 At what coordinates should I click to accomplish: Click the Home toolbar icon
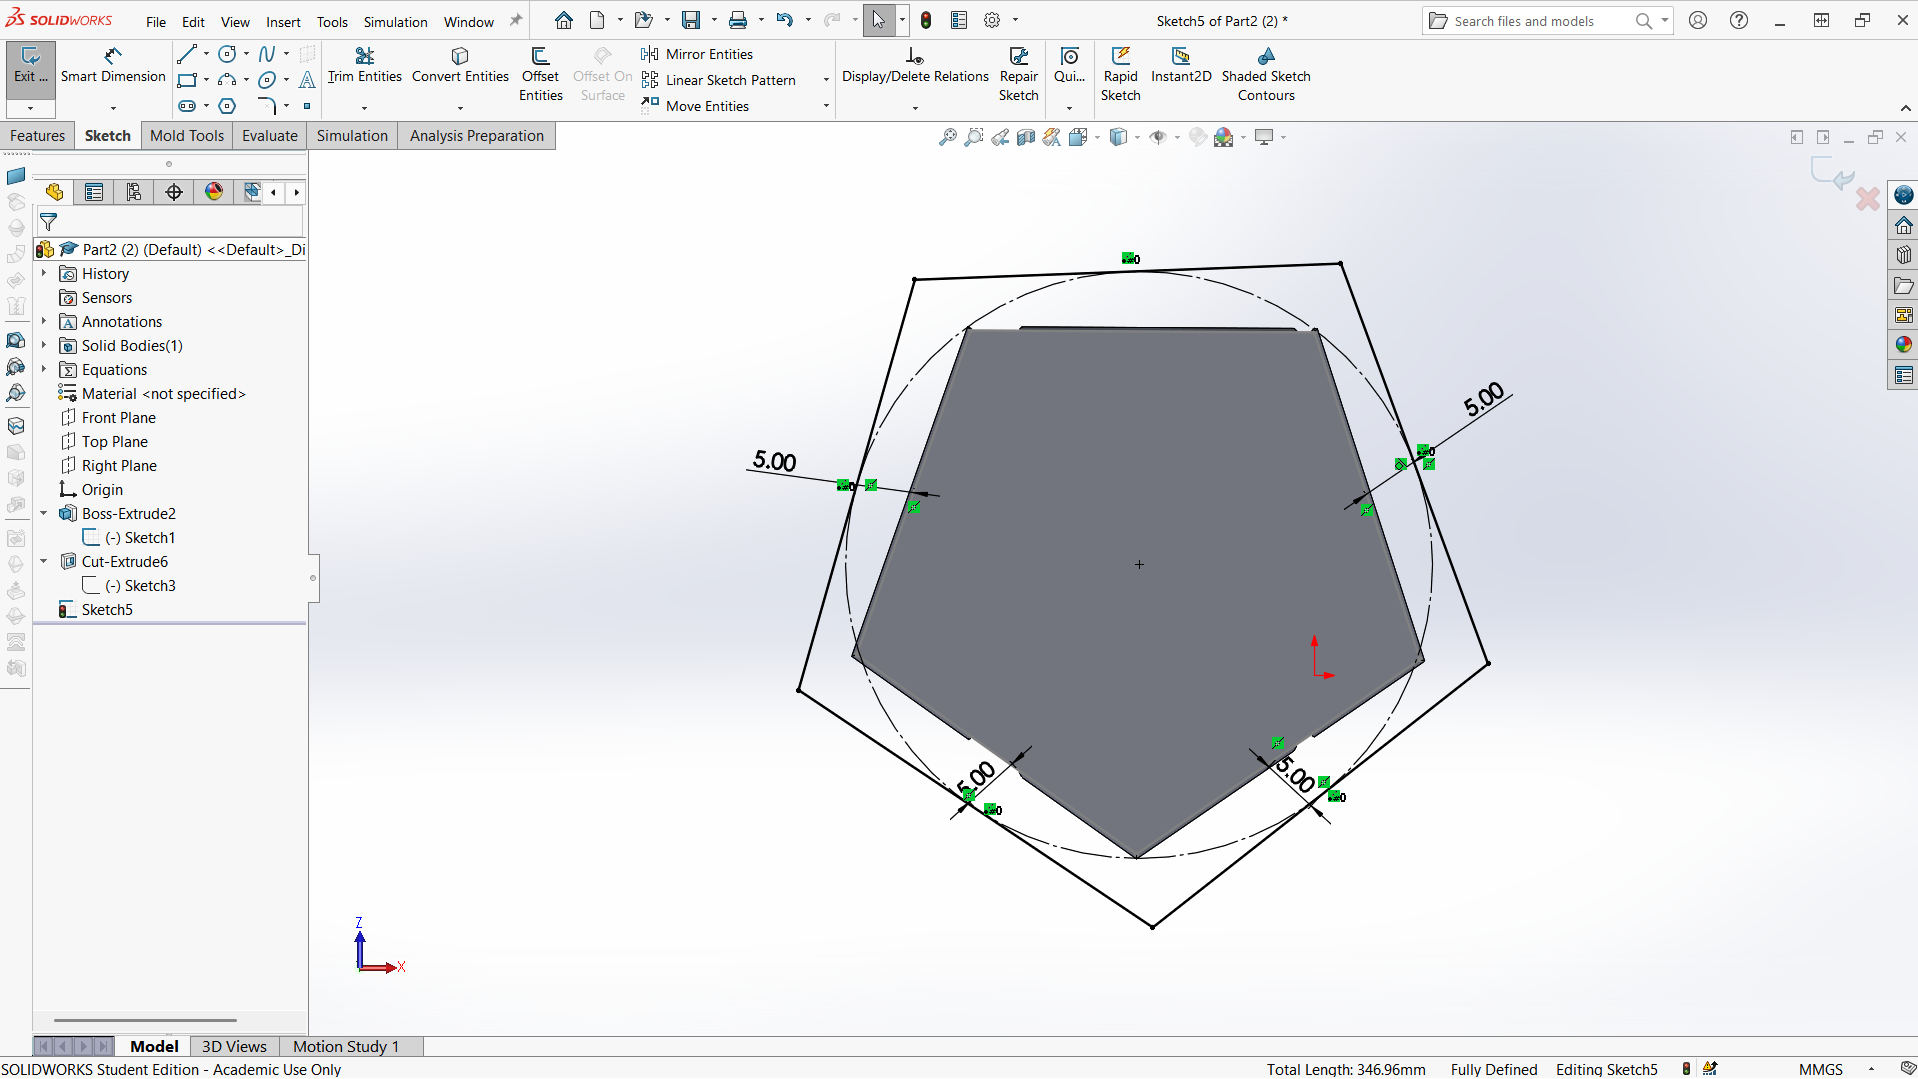(564, 20)
